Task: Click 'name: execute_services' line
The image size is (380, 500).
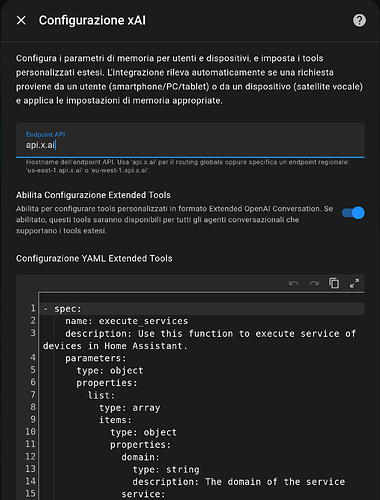Action: pyautogui.click(x=126, y=321)
